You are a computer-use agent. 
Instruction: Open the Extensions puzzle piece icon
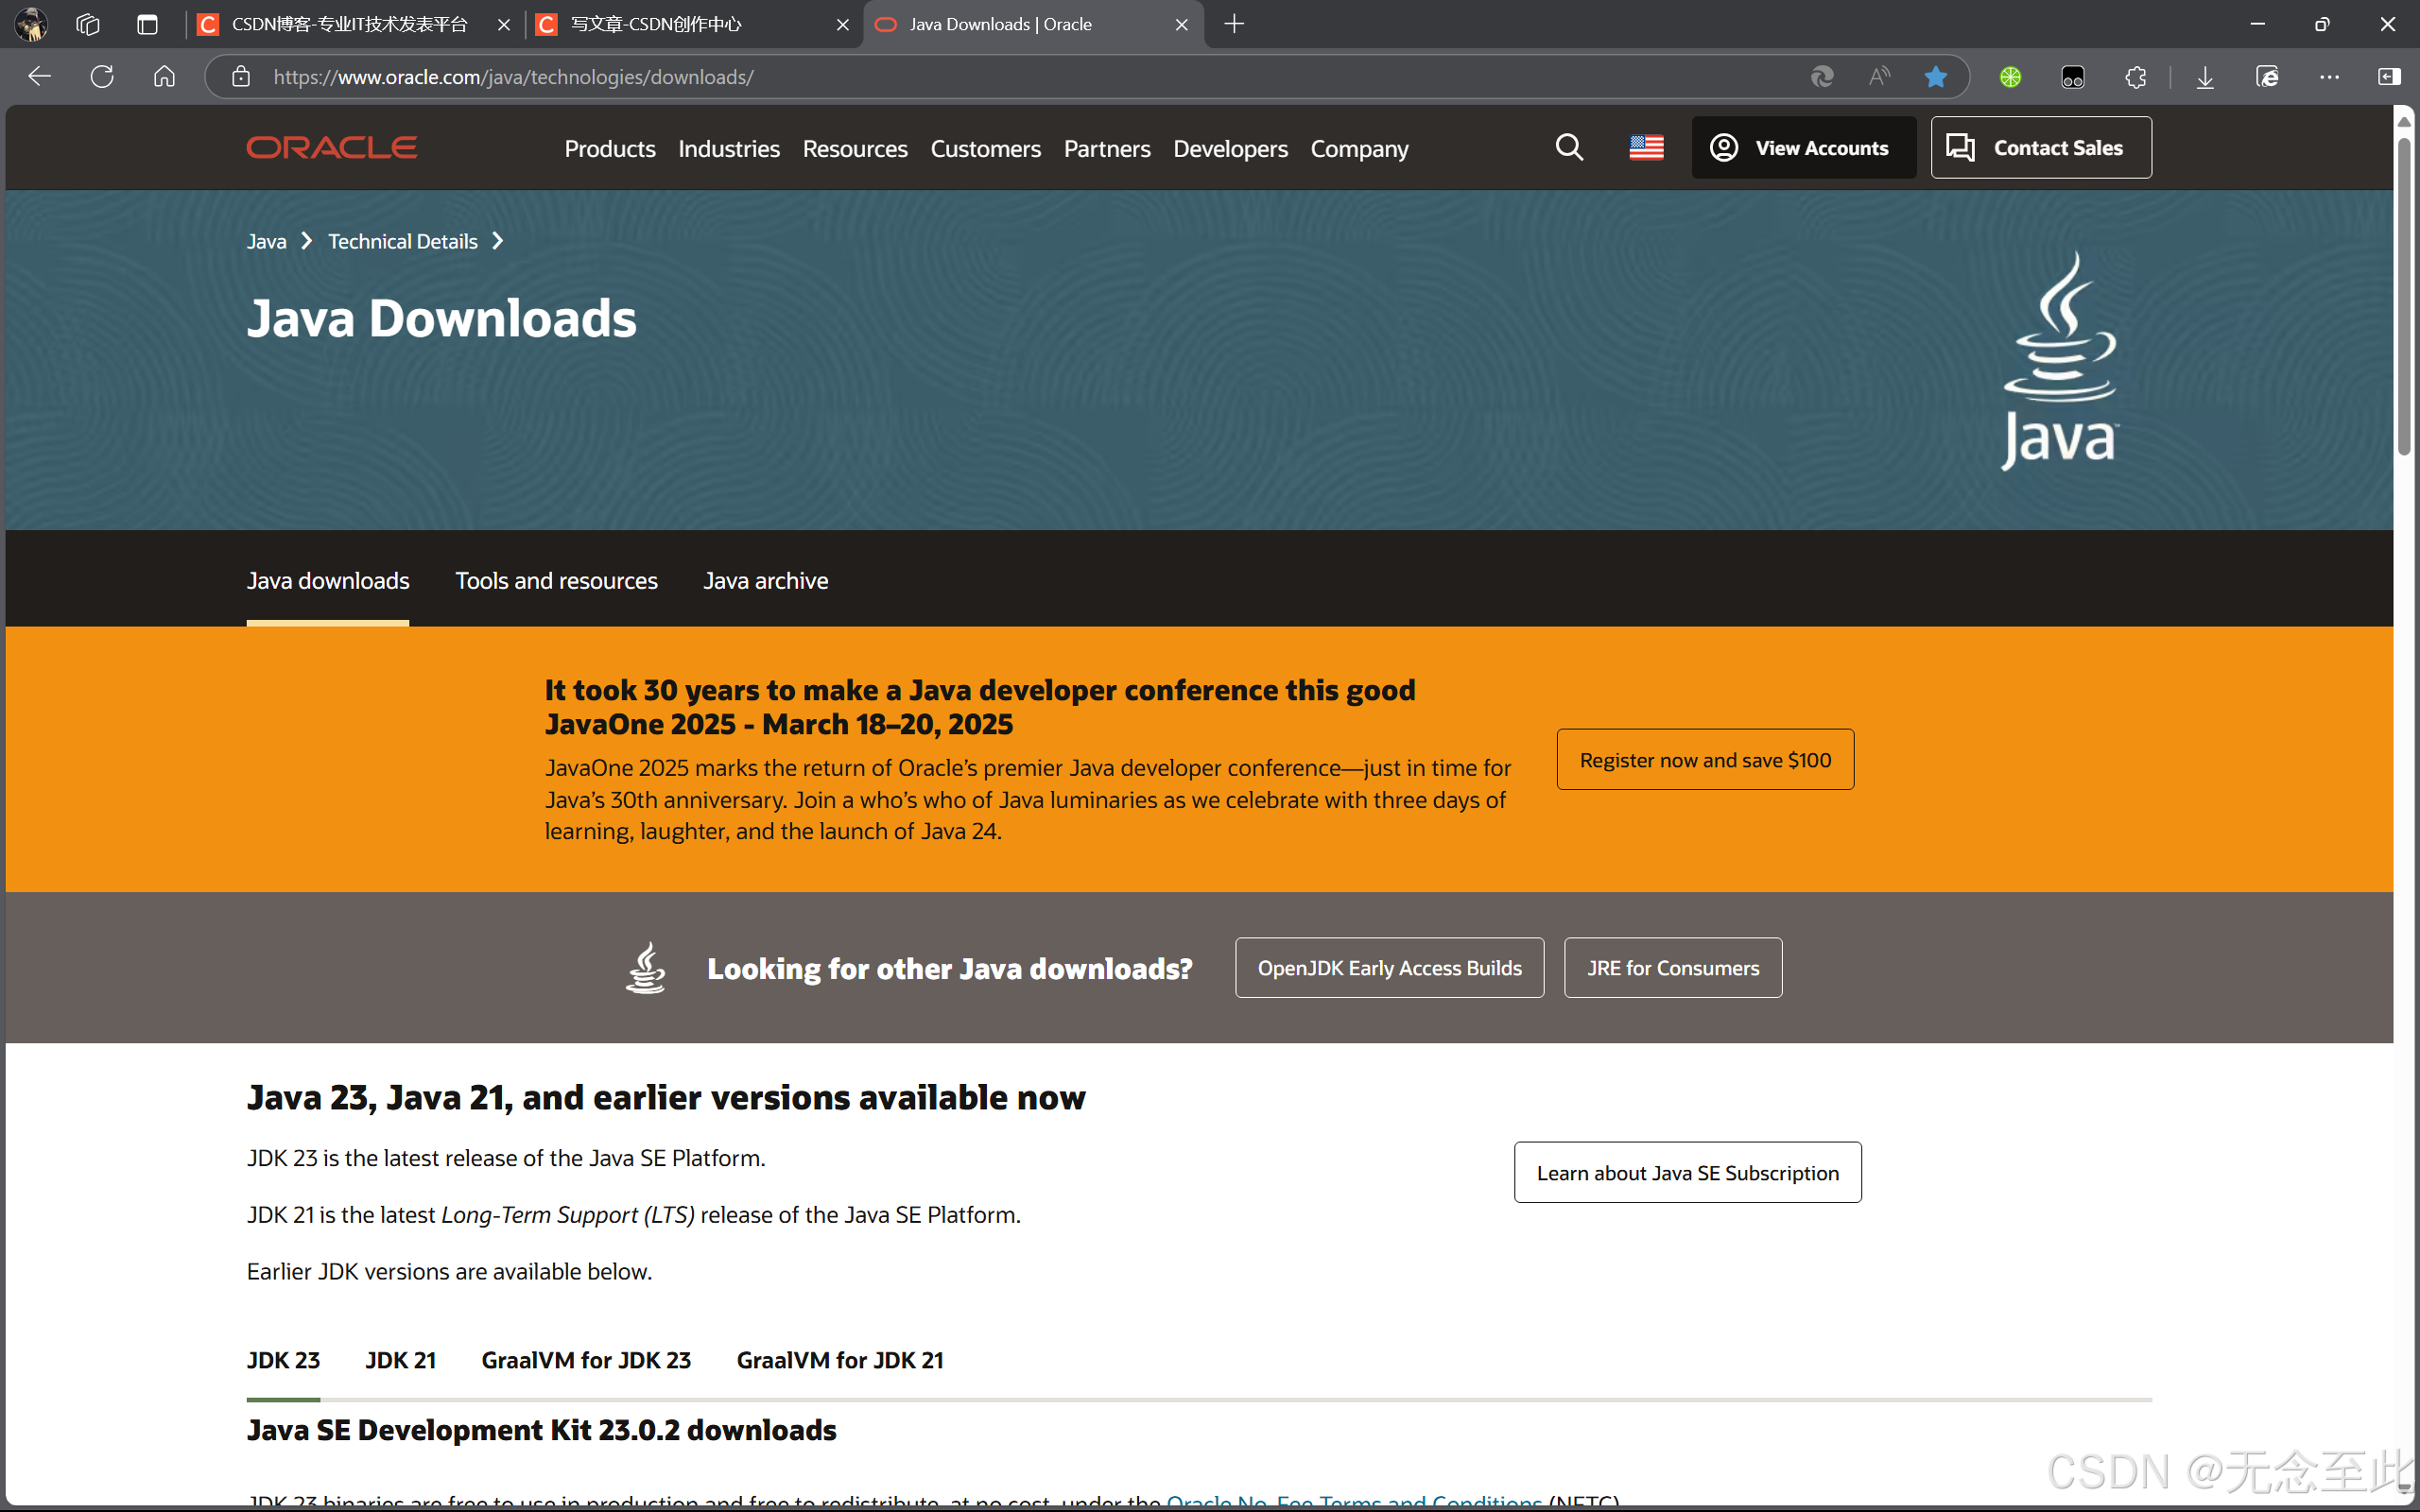pos(2135,77)
